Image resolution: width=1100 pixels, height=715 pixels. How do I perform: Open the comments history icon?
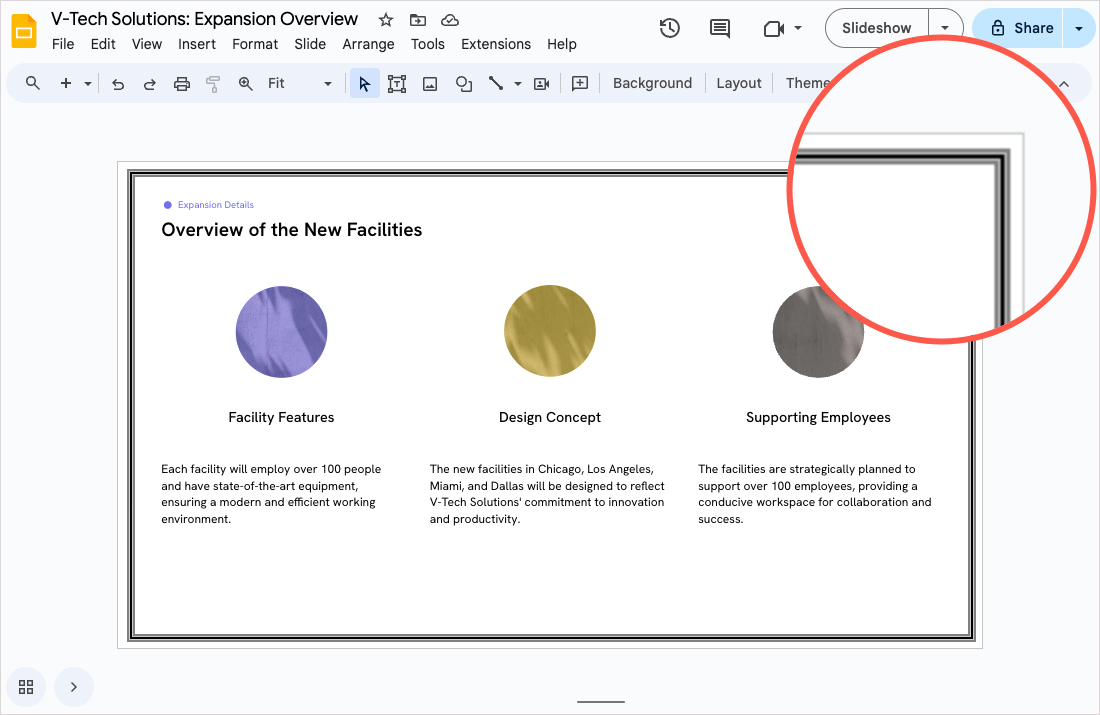720,28
